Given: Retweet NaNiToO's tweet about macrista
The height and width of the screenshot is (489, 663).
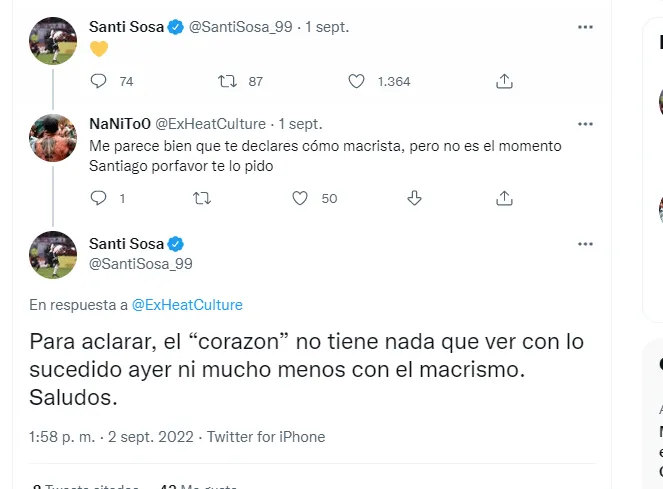Looking at the screenshot, I should [202, 198].
